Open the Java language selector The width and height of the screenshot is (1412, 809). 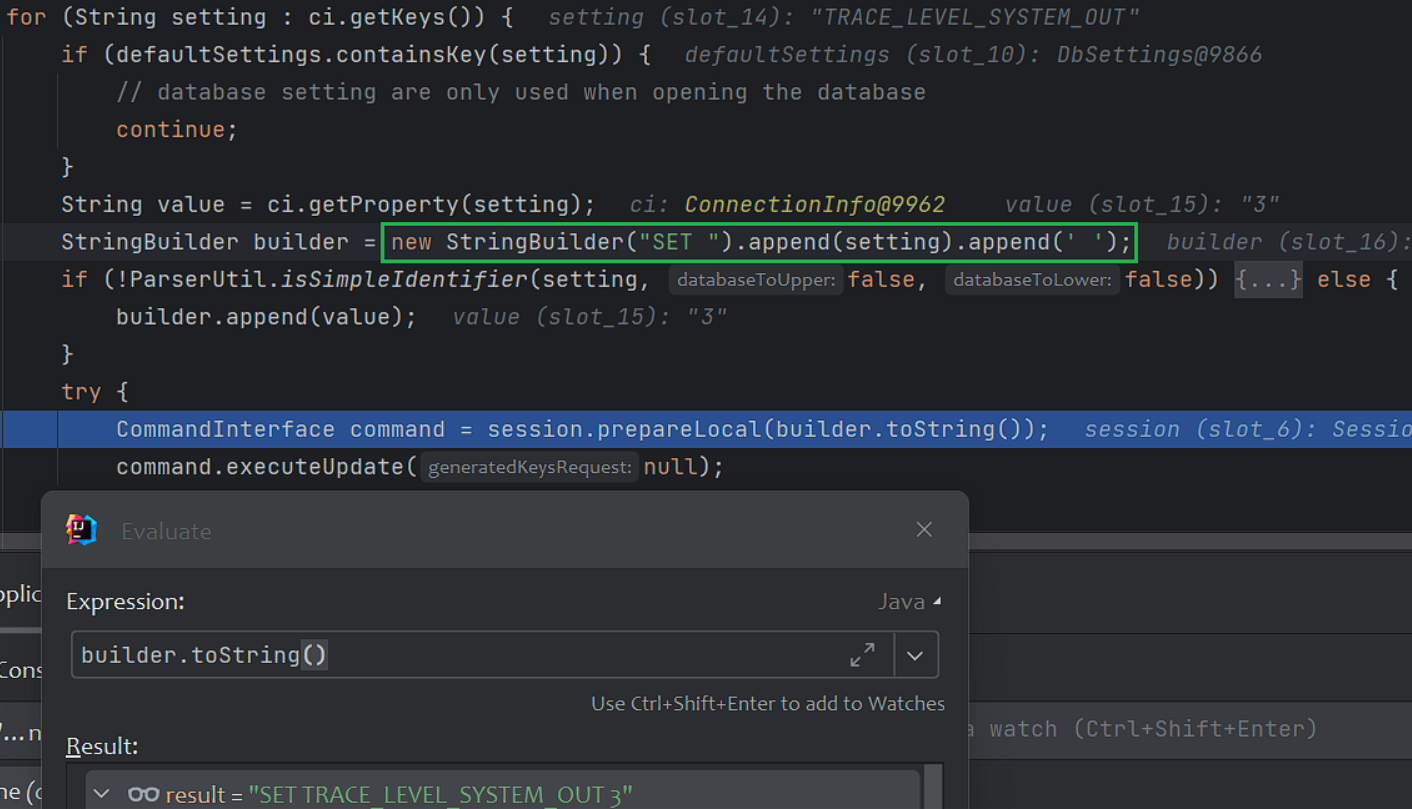pos(909,601)
